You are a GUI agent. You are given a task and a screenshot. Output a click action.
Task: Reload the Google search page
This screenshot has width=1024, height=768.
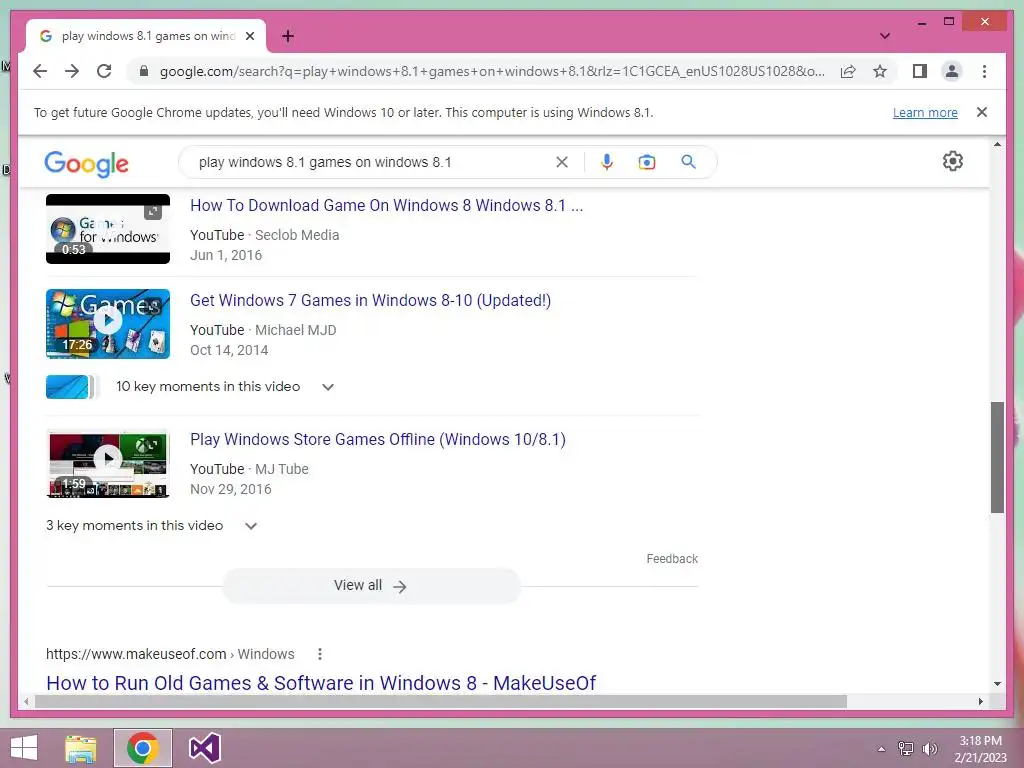click(104, 71)
